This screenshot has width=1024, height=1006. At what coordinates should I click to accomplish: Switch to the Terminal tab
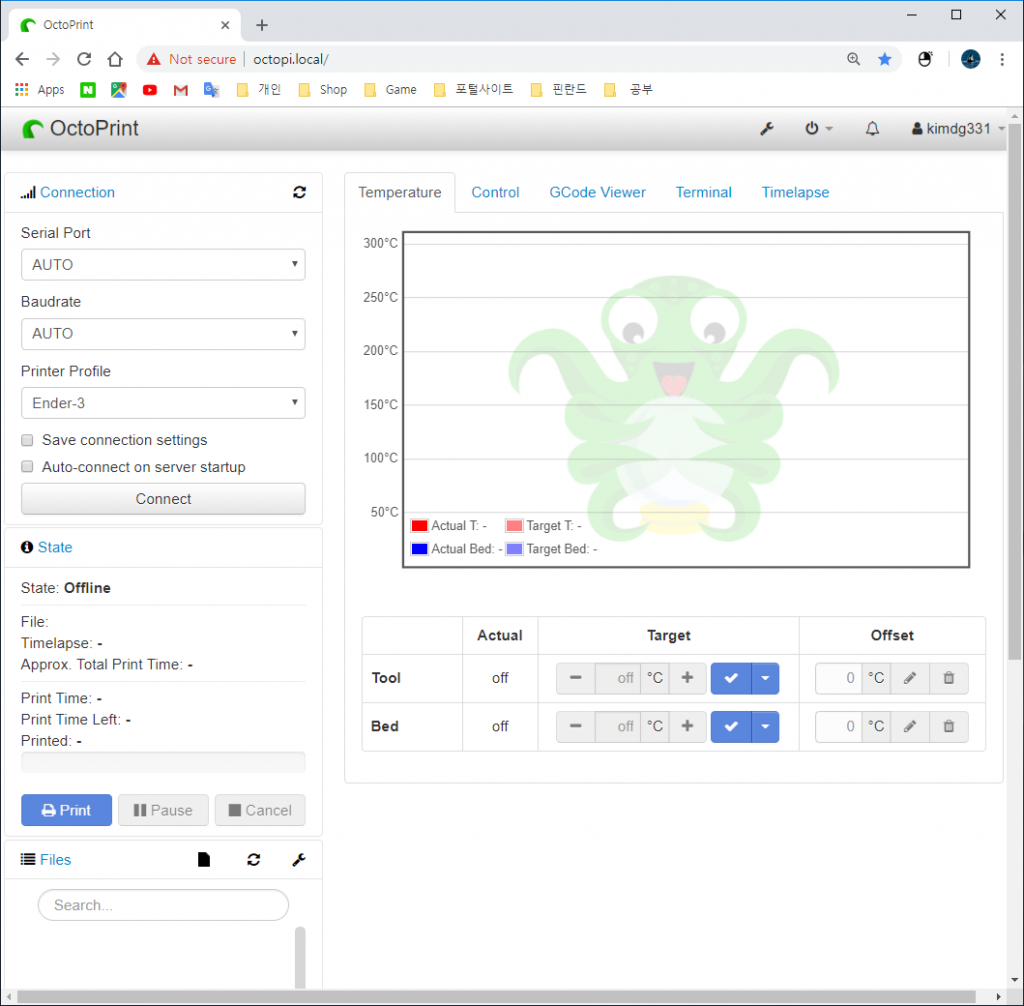click(703, 192)
